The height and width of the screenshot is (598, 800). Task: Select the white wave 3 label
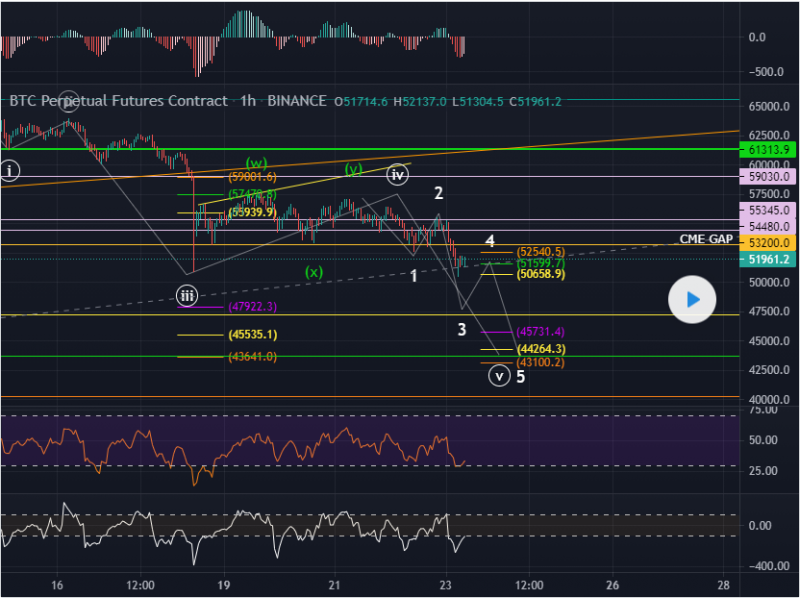point(462,329)
